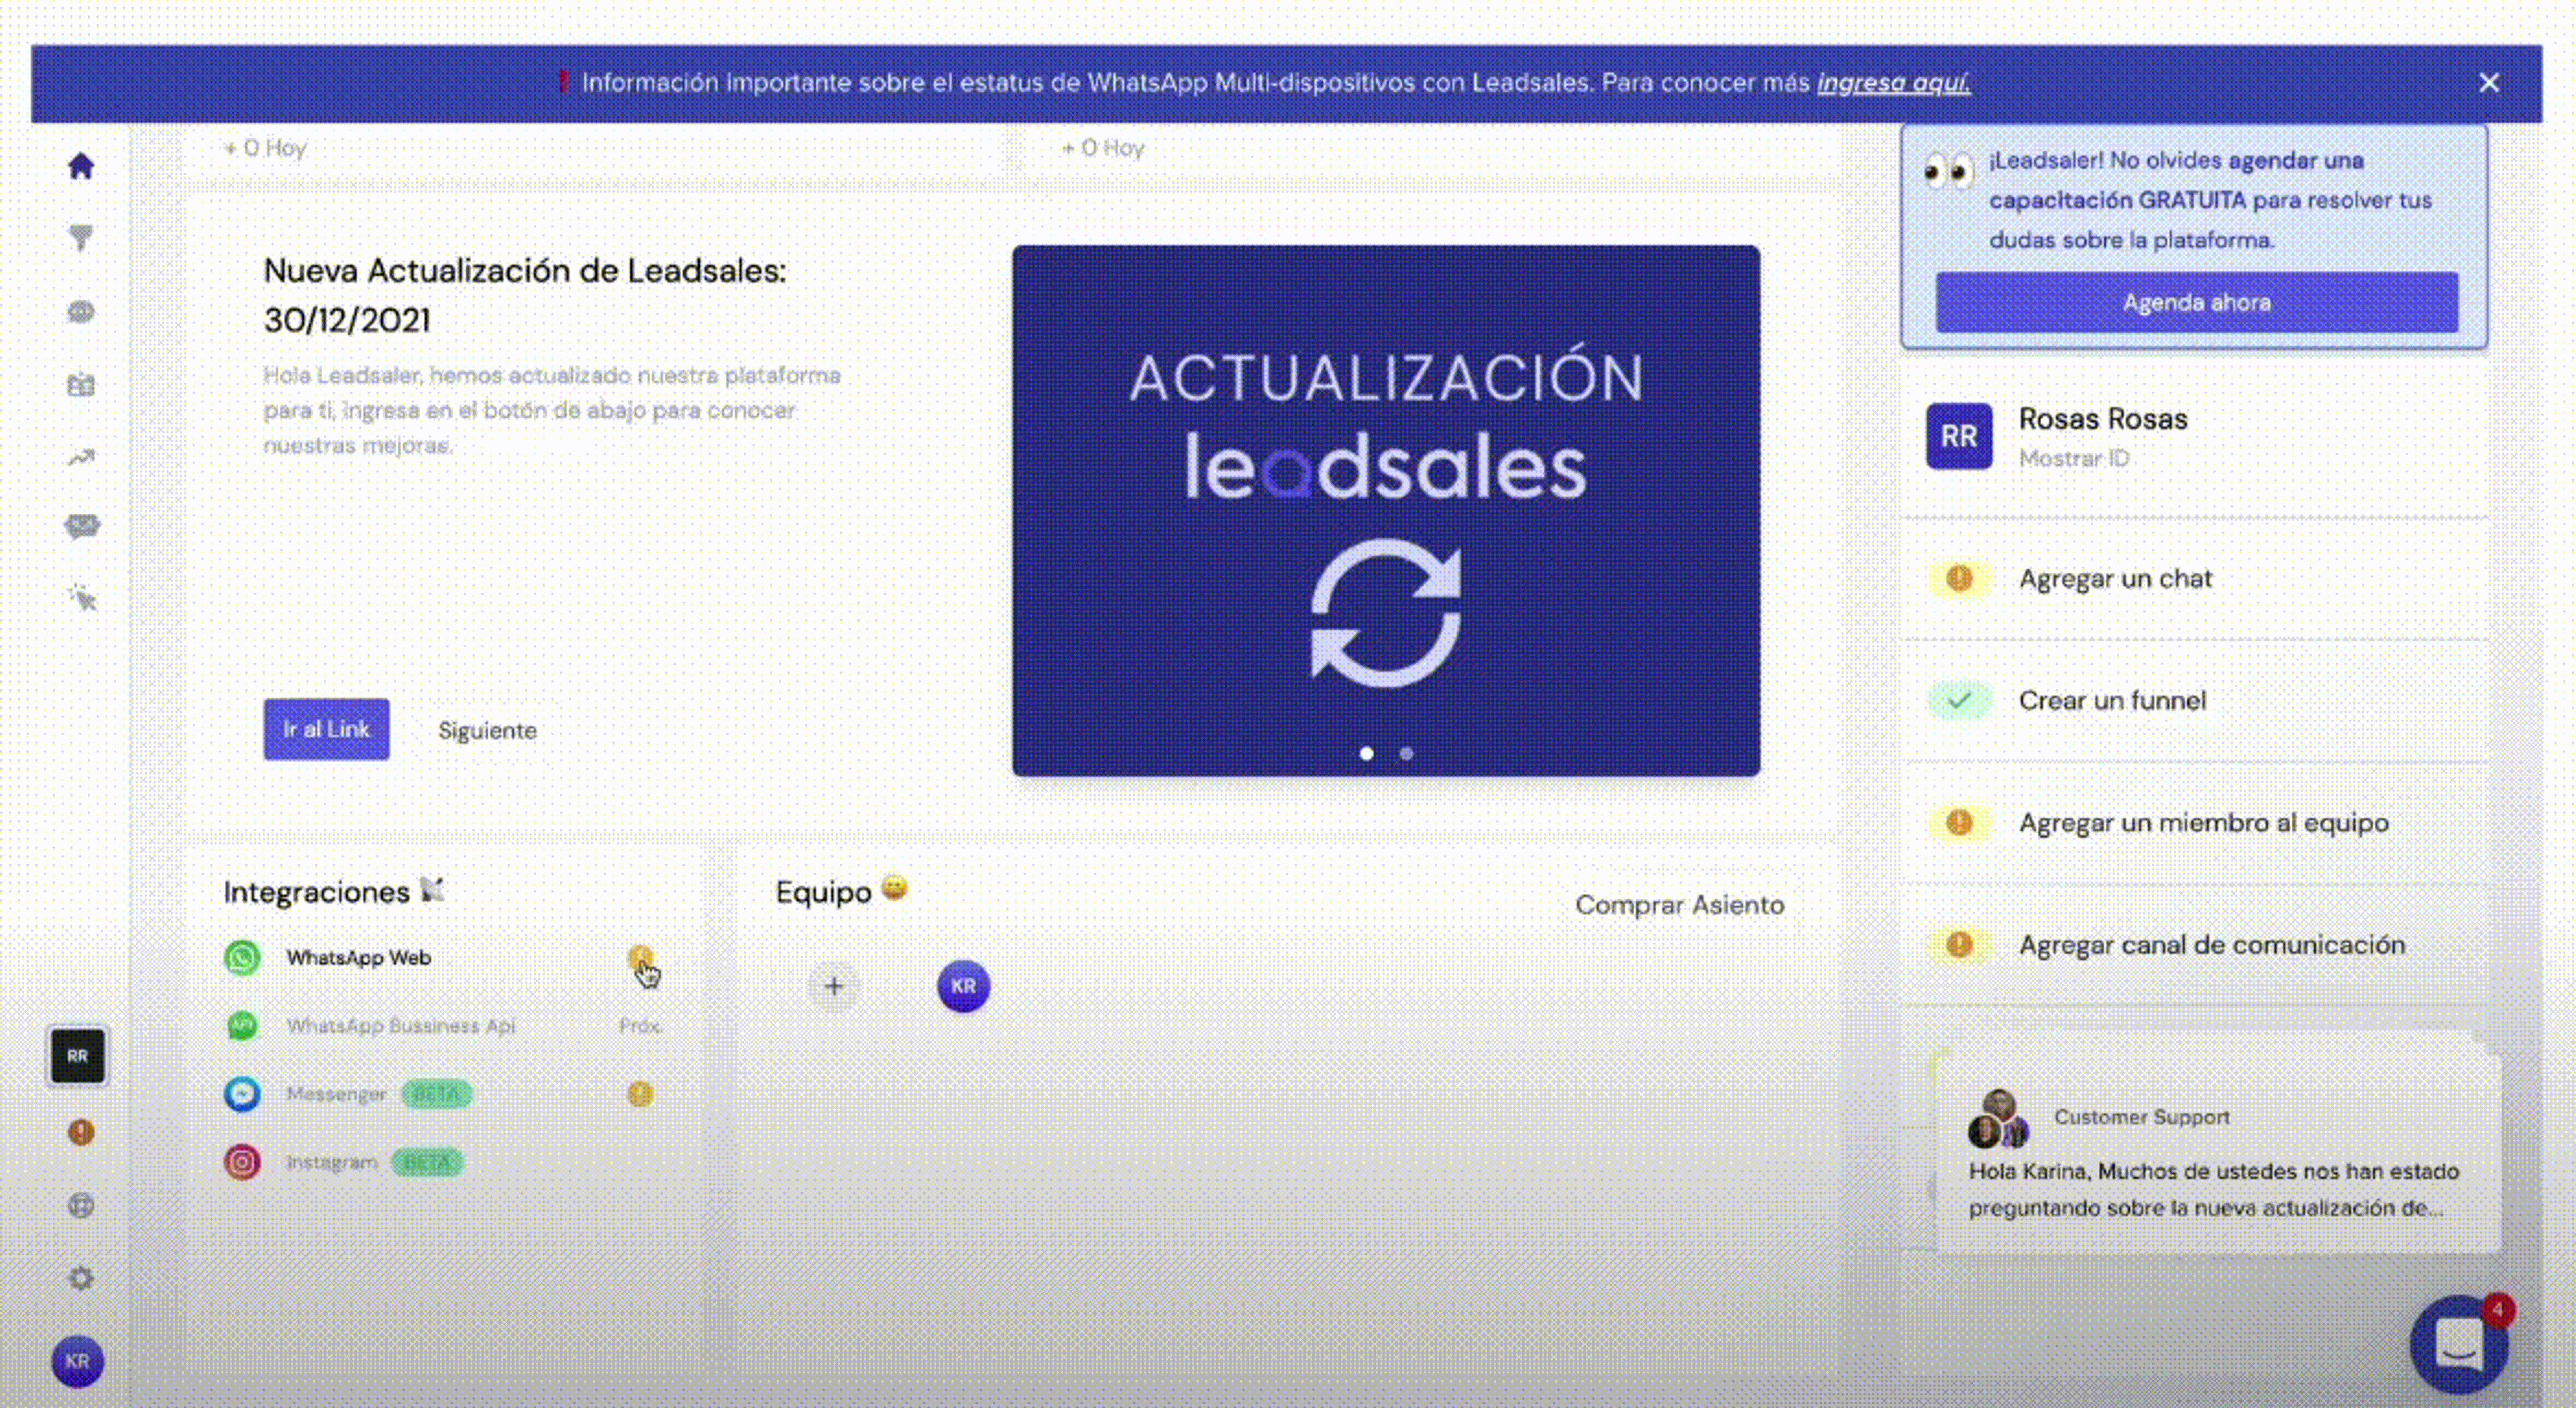Open the settings gear in sidebar

coord(81,1278)
